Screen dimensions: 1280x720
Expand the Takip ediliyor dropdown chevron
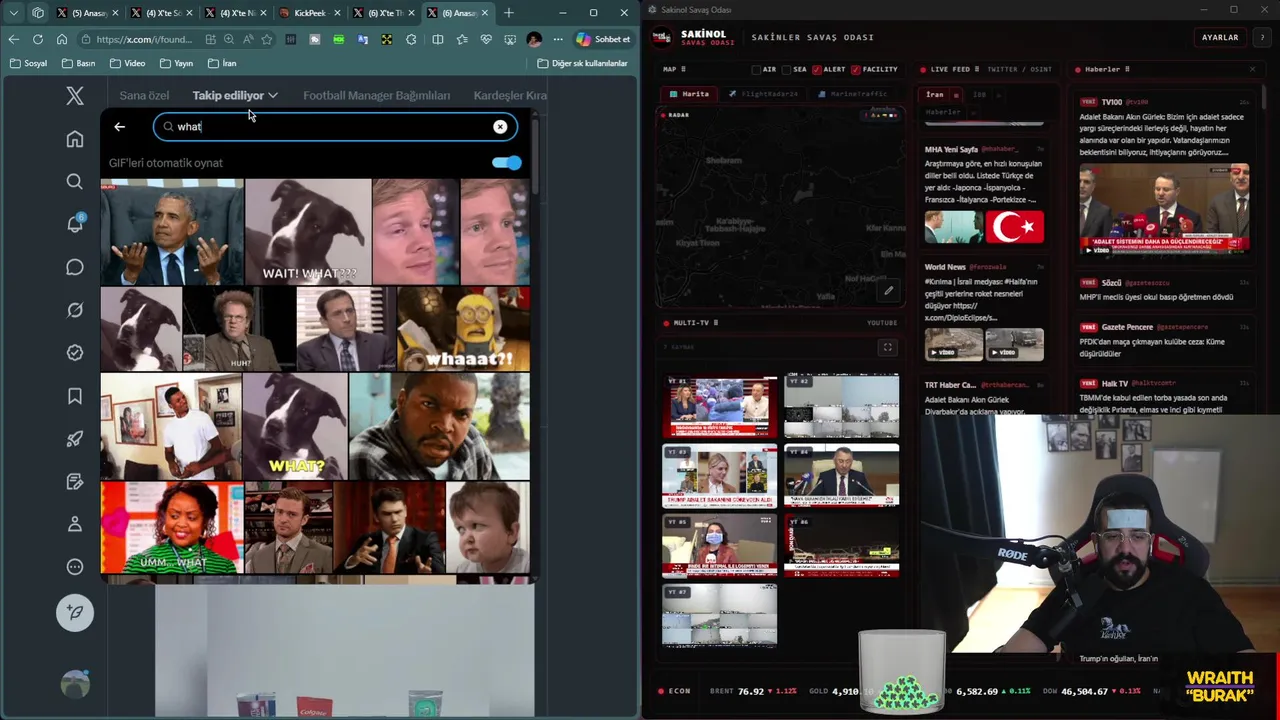(272, 95)
